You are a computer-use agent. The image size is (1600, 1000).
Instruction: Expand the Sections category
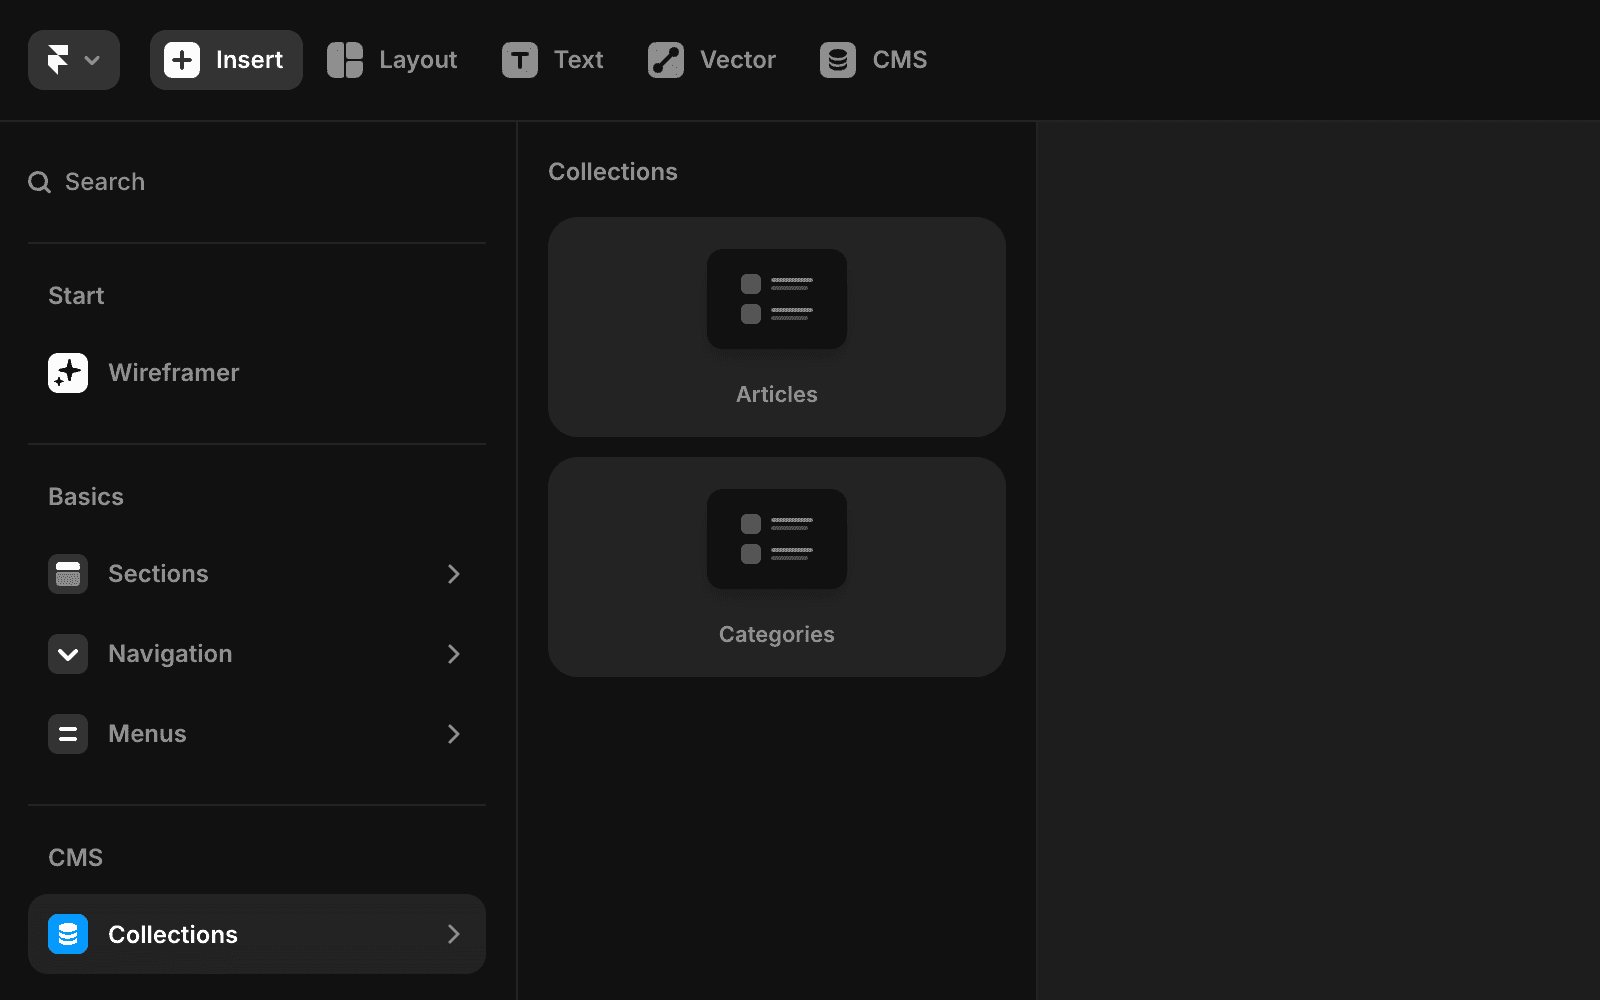click(x=455, y=574)
